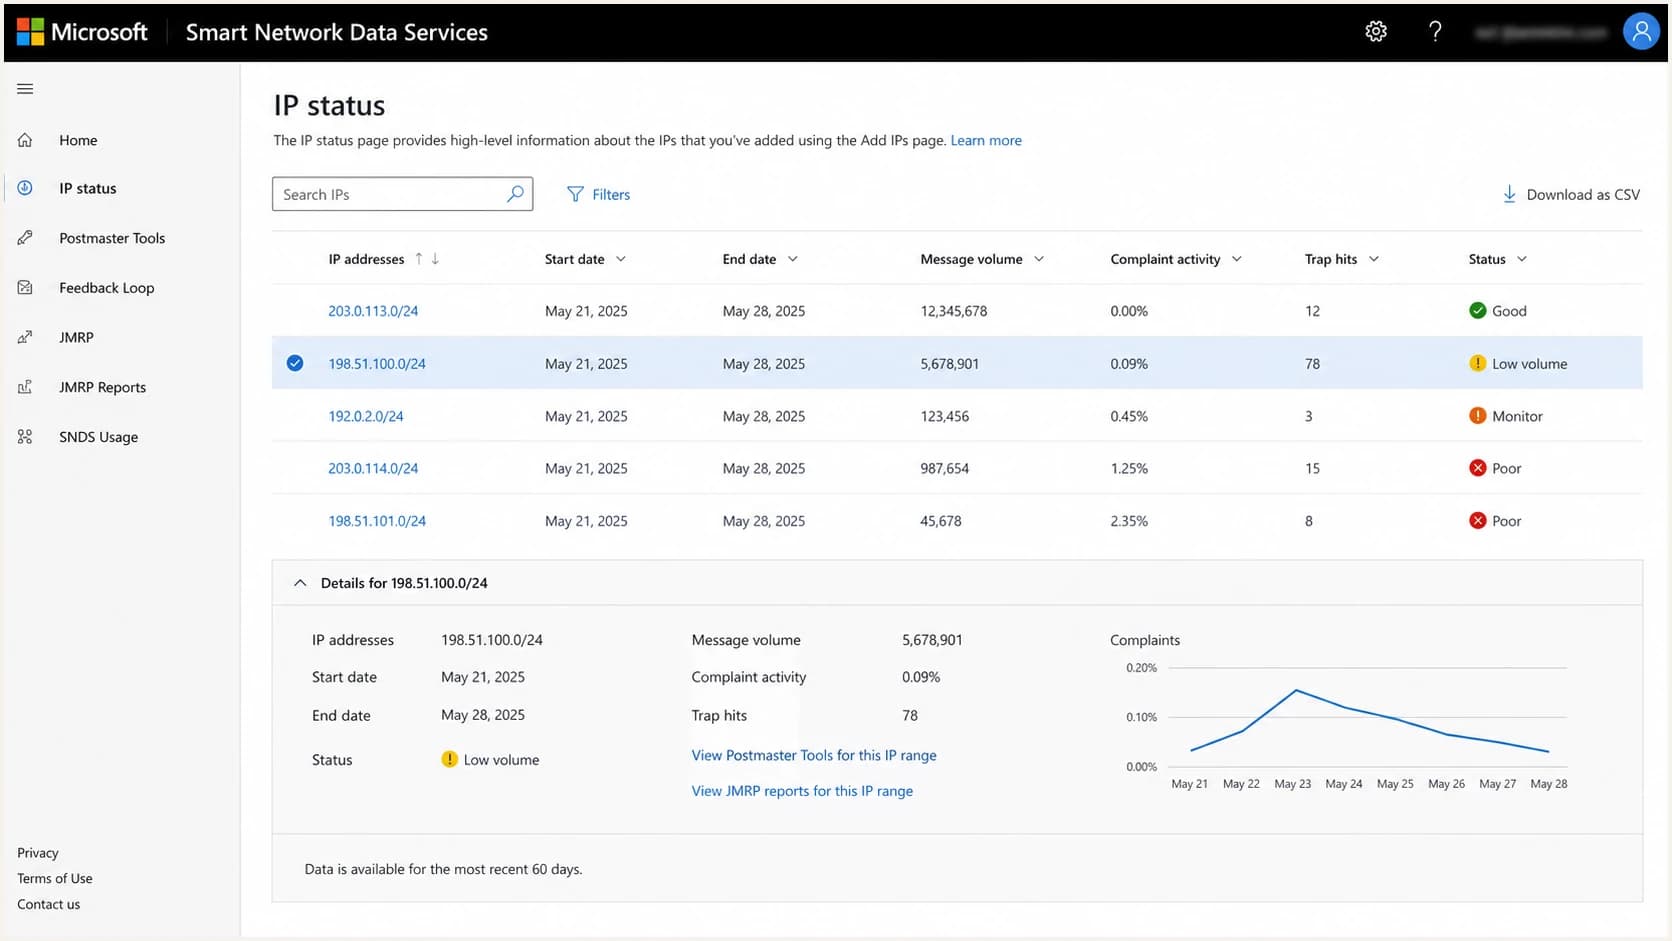Open End date column dropdown
1672x941 pixels.
(793, 259)
